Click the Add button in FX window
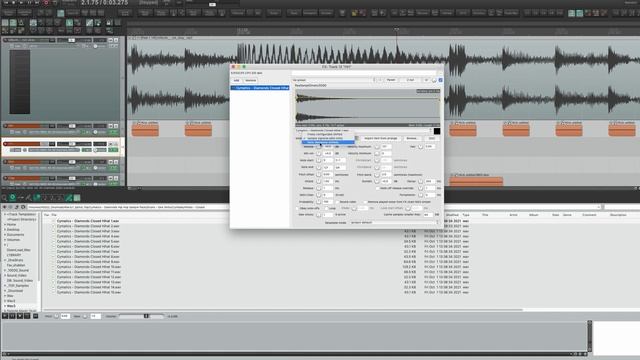 coord(236,80)
